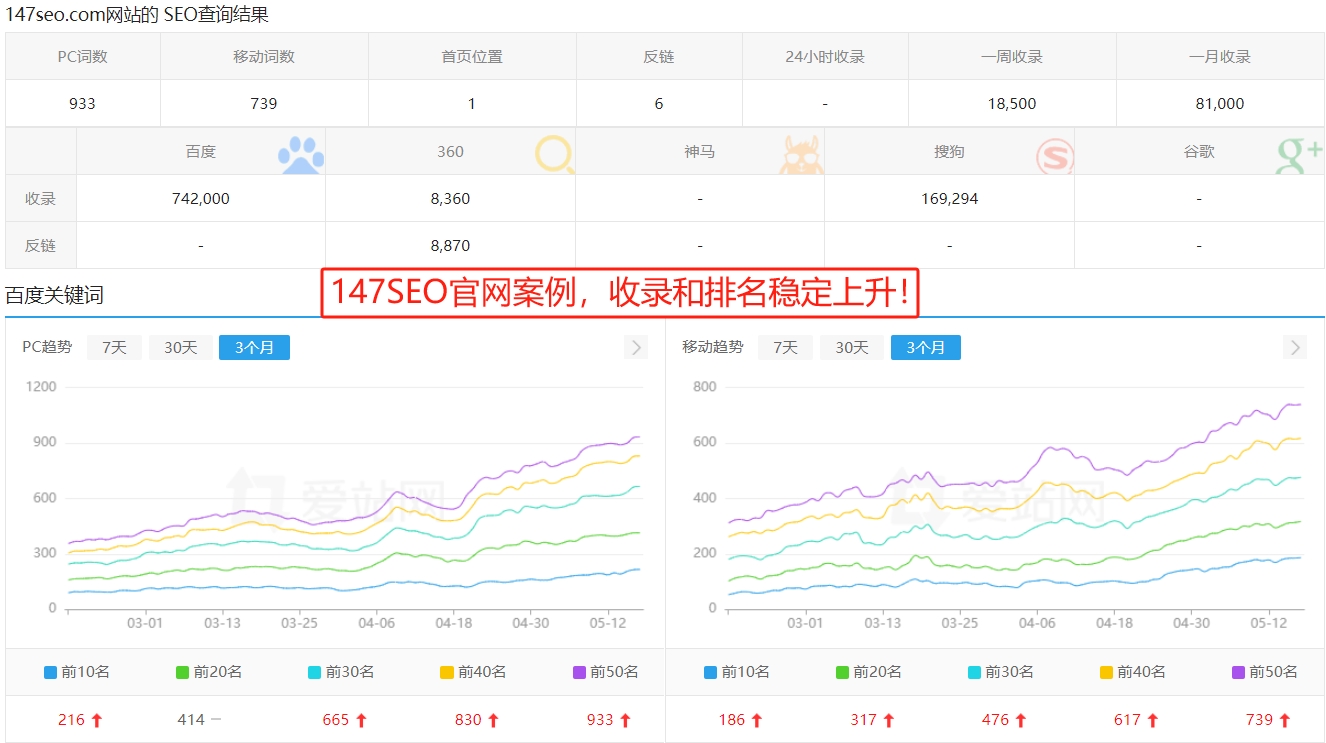Click the 18,500 weekly inclusion value
This screenshot has height=743, width=1326.
click(x=1012, y=103)
